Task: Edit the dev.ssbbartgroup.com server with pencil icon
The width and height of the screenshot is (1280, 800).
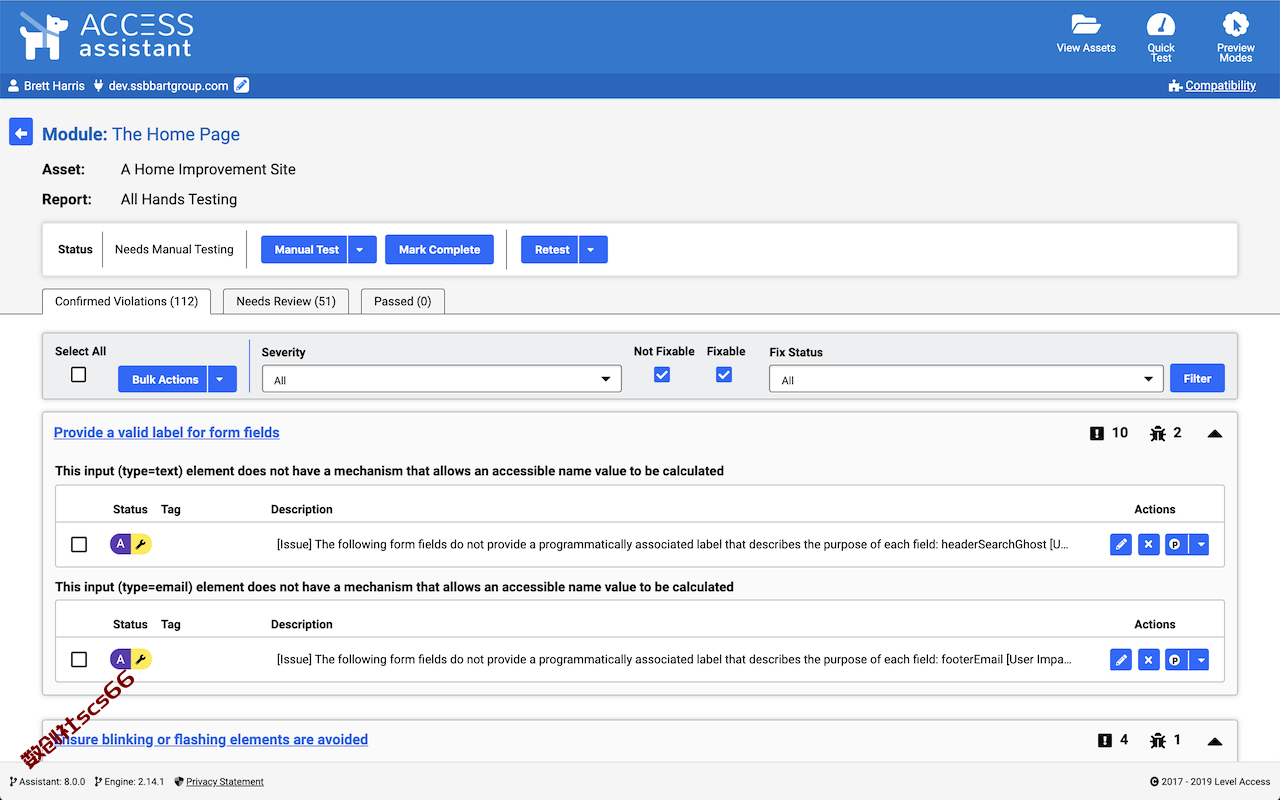Action: pos(241,86)
